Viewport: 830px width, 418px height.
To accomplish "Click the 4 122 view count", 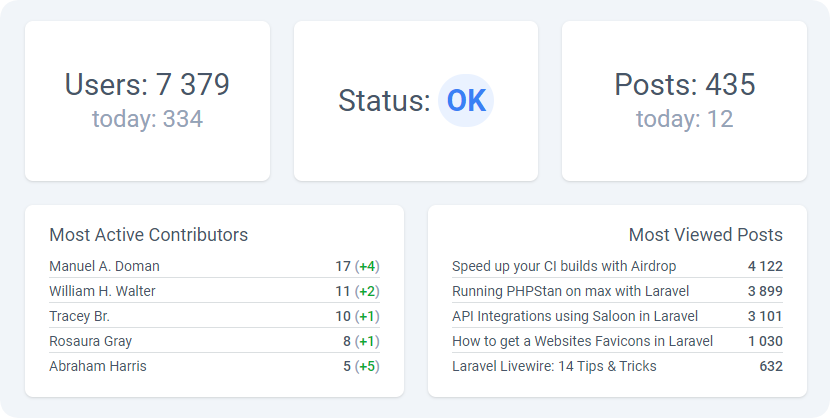I will coord(764,266).
